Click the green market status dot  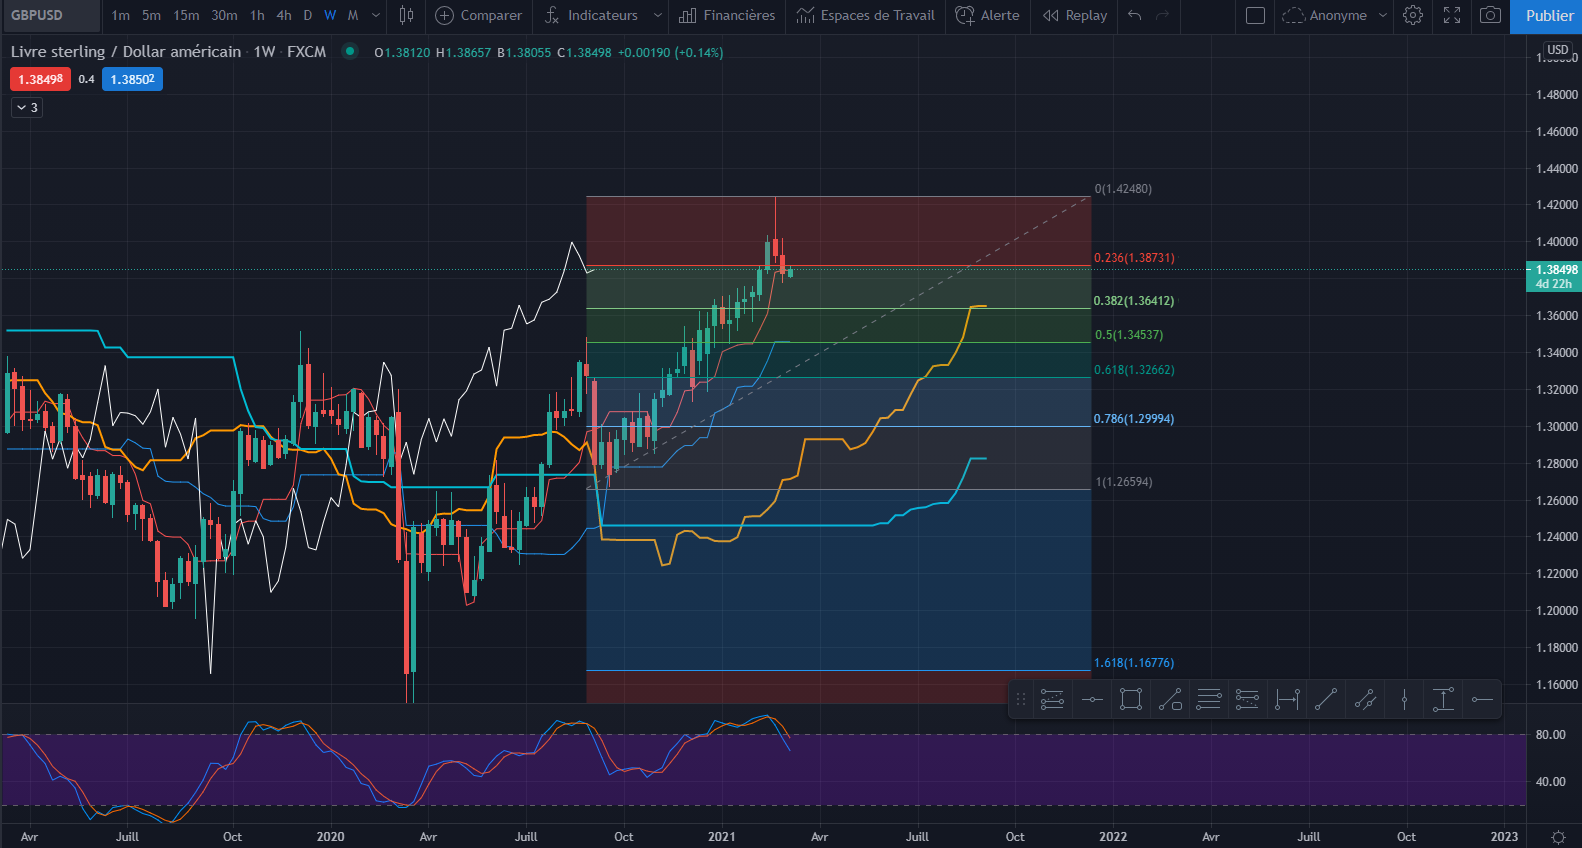349,51
